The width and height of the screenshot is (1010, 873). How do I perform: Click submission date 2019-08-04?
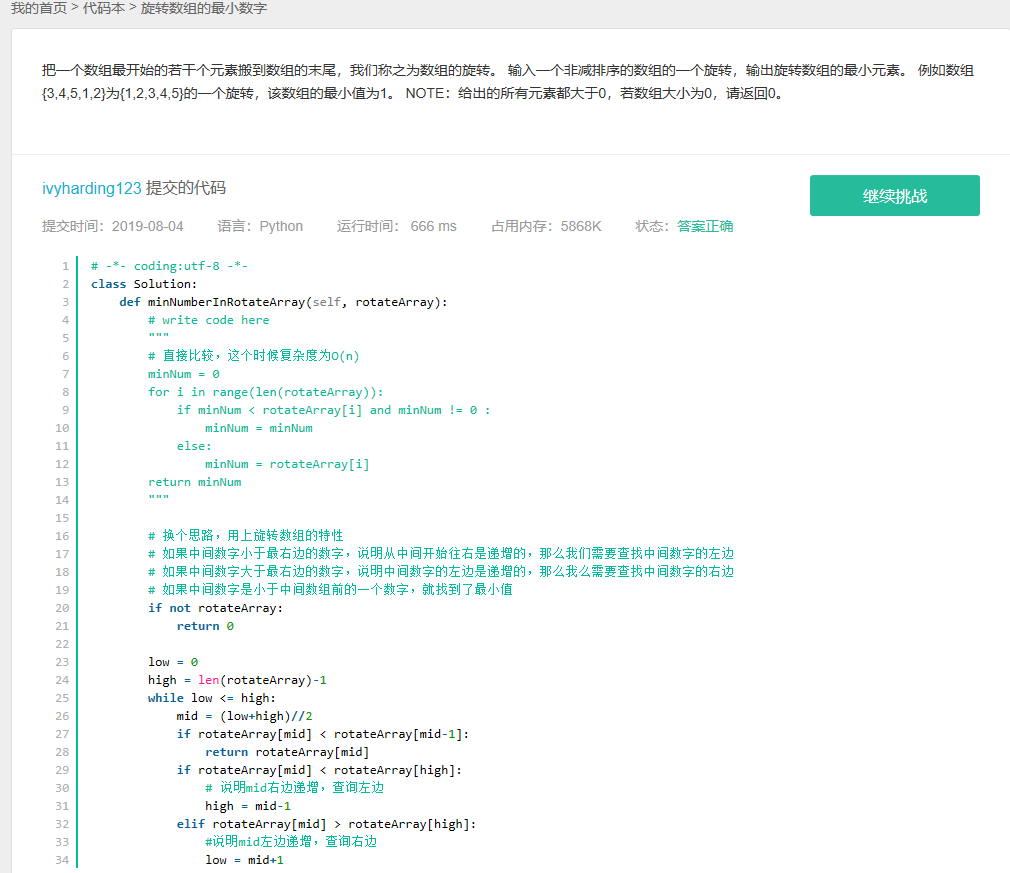pyautogui.click(x=148, y=226)
